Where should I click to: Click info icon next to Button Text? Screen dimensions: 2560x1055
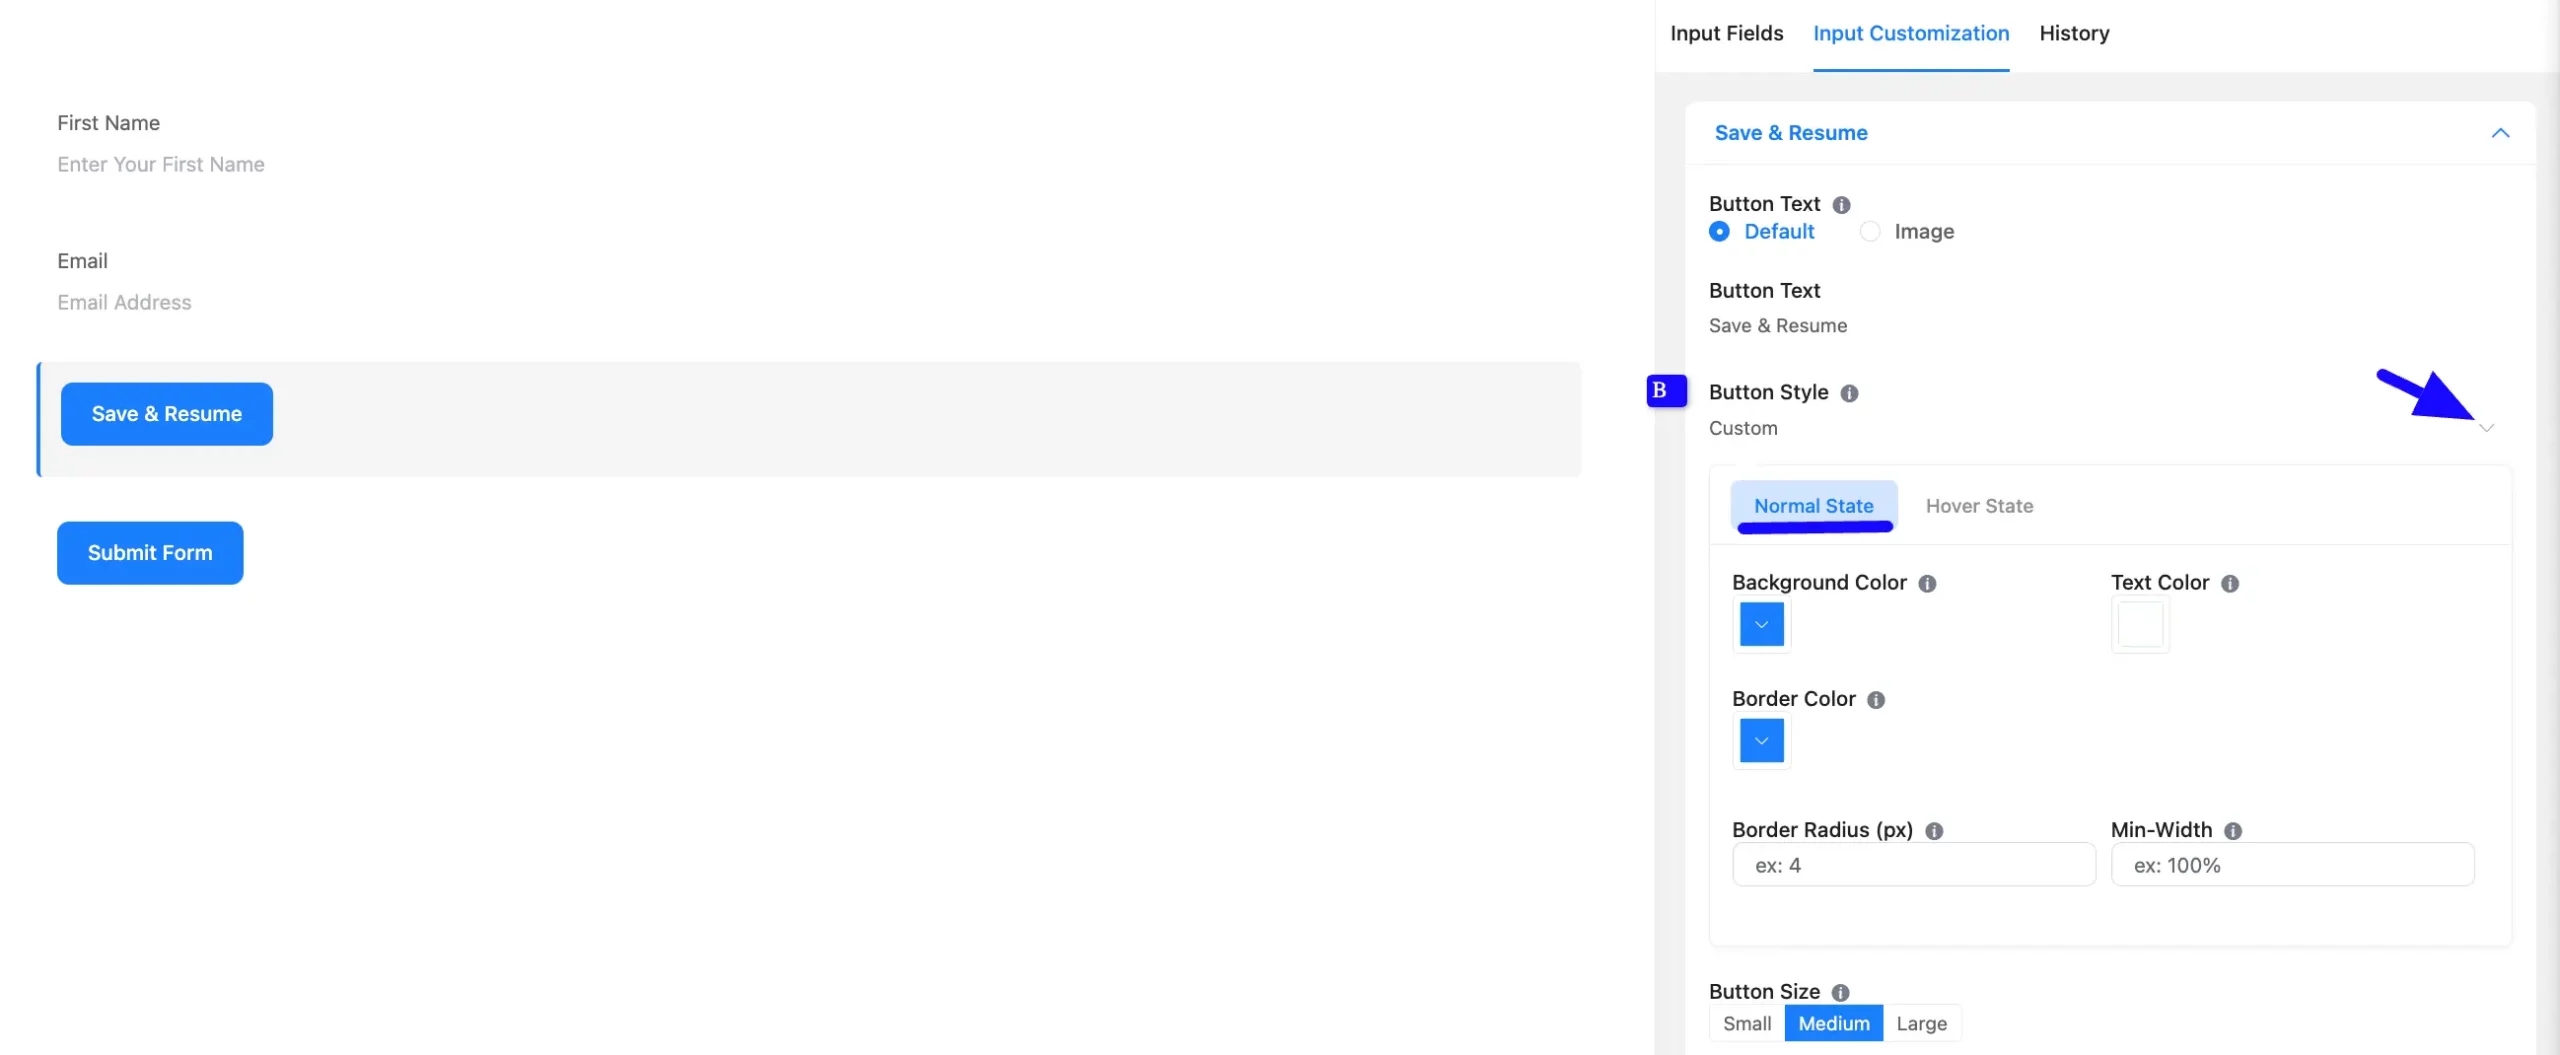[1841, 205]
